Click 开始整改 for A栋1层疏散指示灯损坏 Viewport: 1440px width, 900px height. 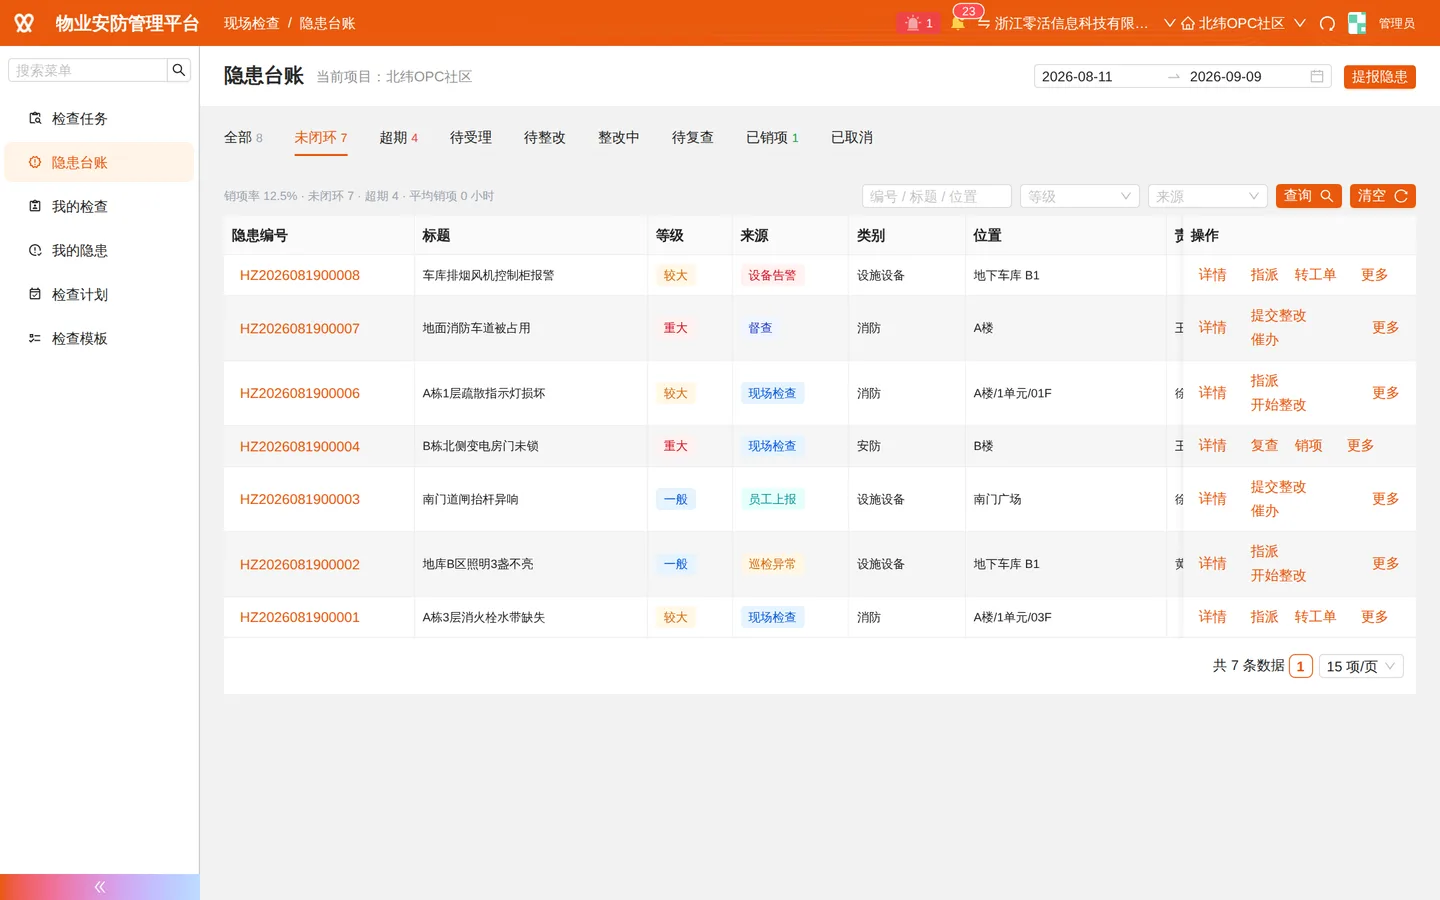pyautogui.click(x=1278, y=405)
